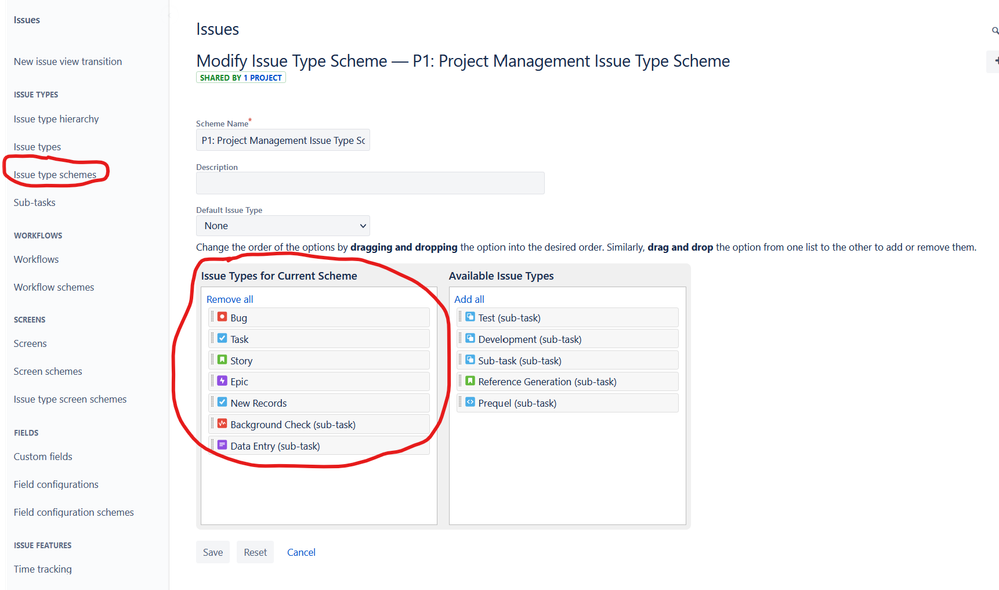
Task: Click the Epic lightning icon
Action: click(222, 381)
